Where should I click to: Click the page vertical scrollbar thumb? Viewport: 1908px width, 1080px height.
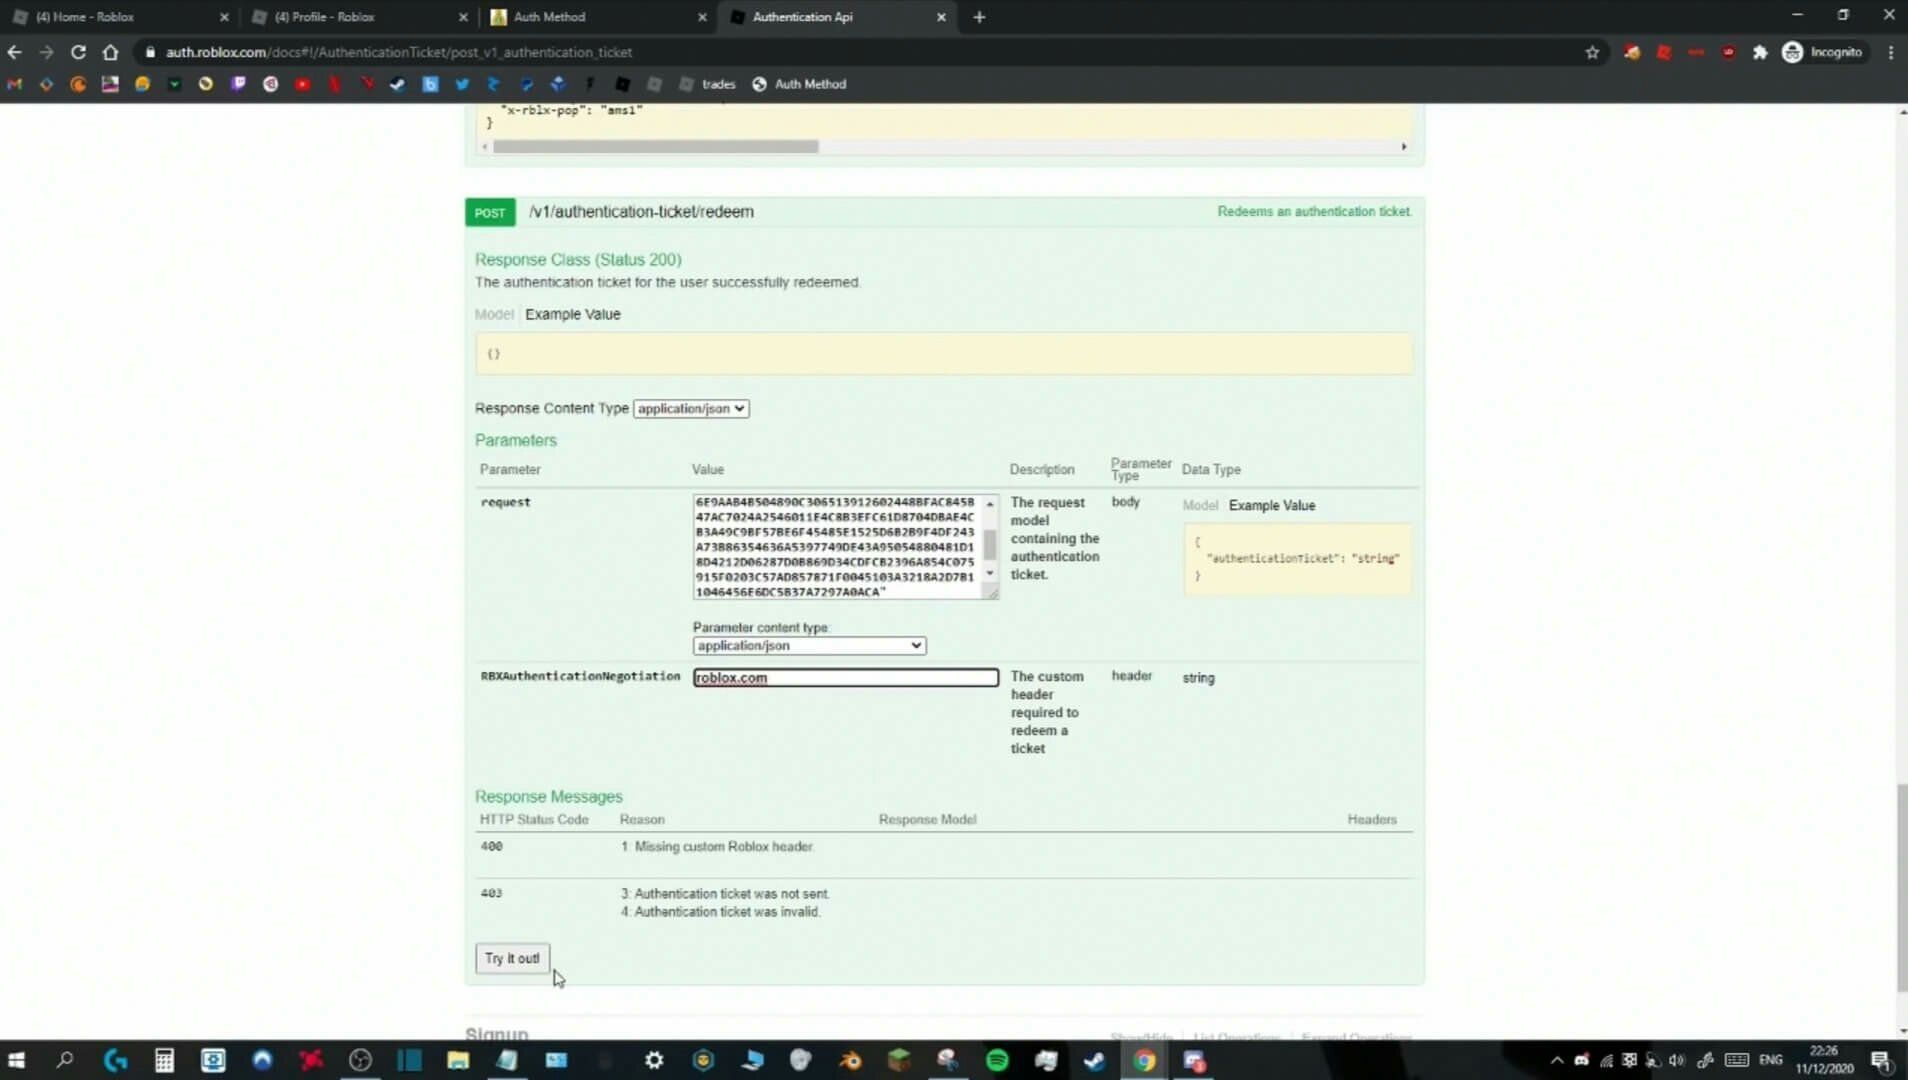point(1901,888)
